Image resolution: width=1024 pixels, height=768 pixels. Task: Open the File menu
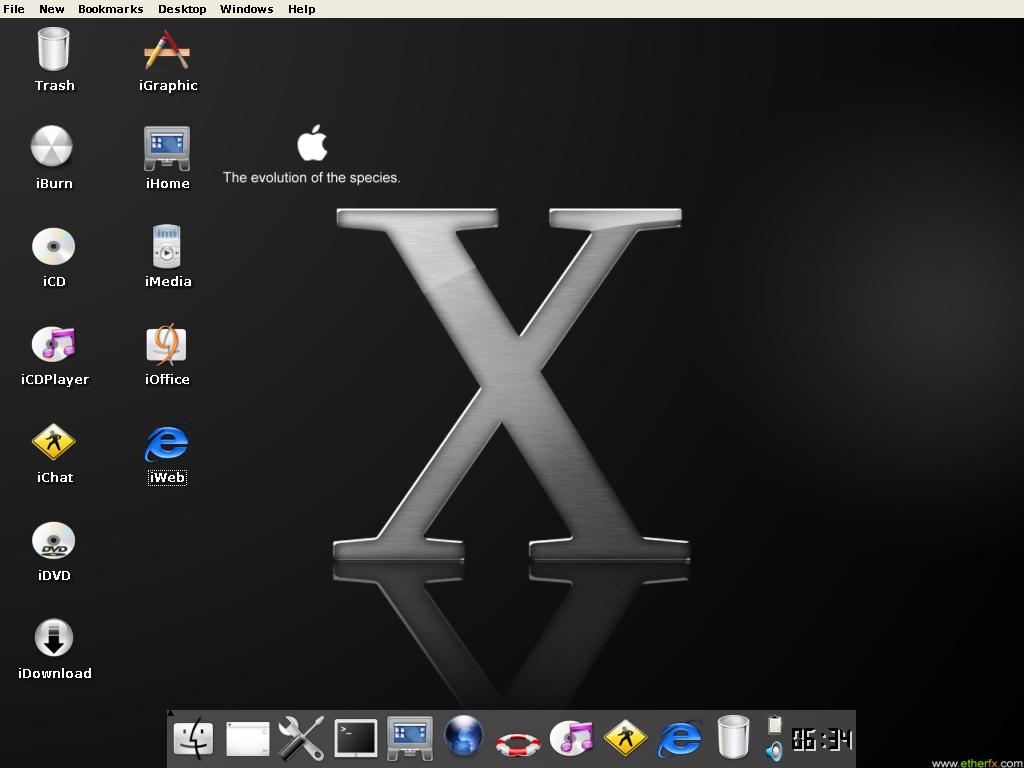point(14,9)
